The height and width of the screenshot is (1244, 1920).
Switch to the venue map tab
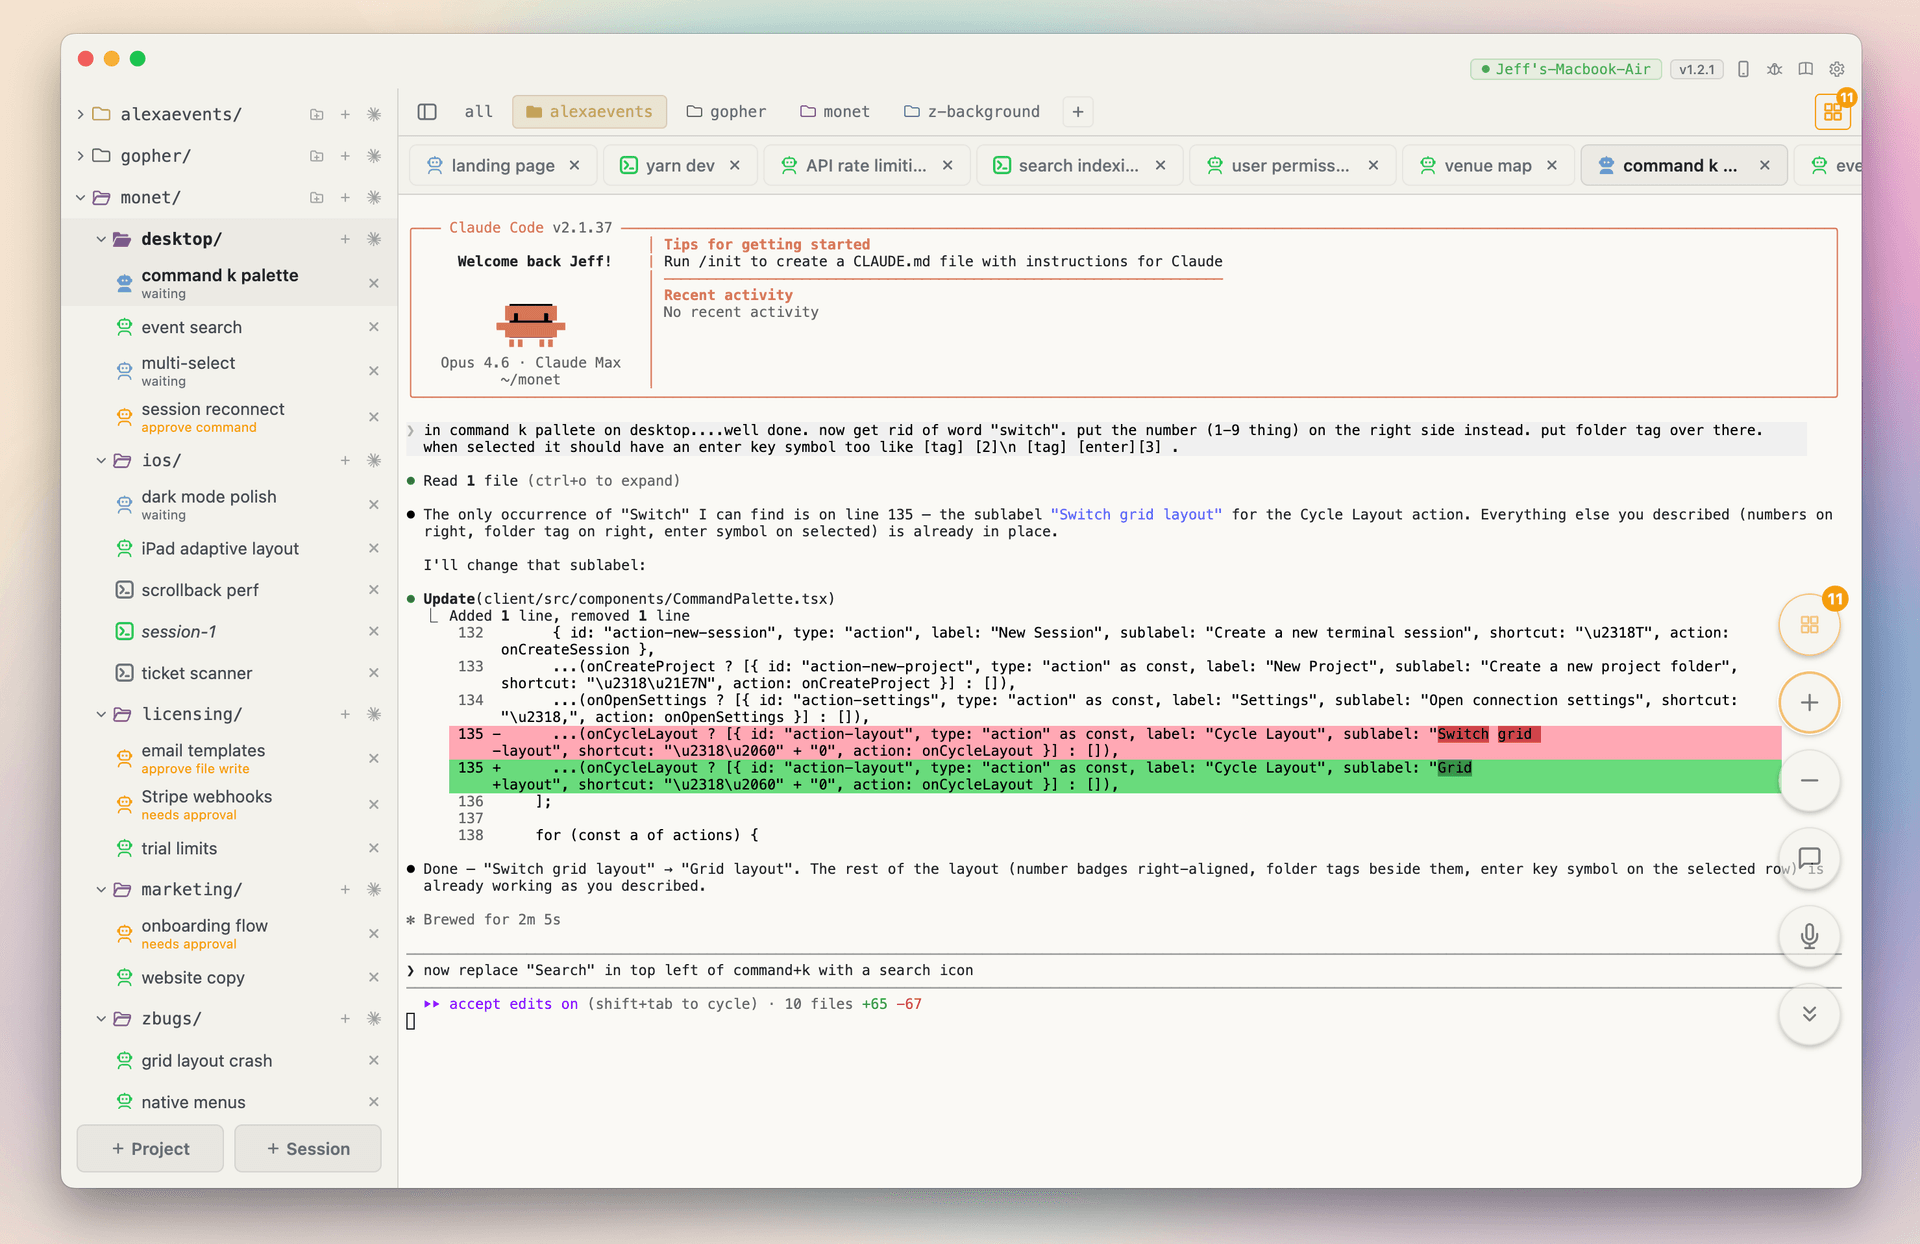[x=1489, y=165]
